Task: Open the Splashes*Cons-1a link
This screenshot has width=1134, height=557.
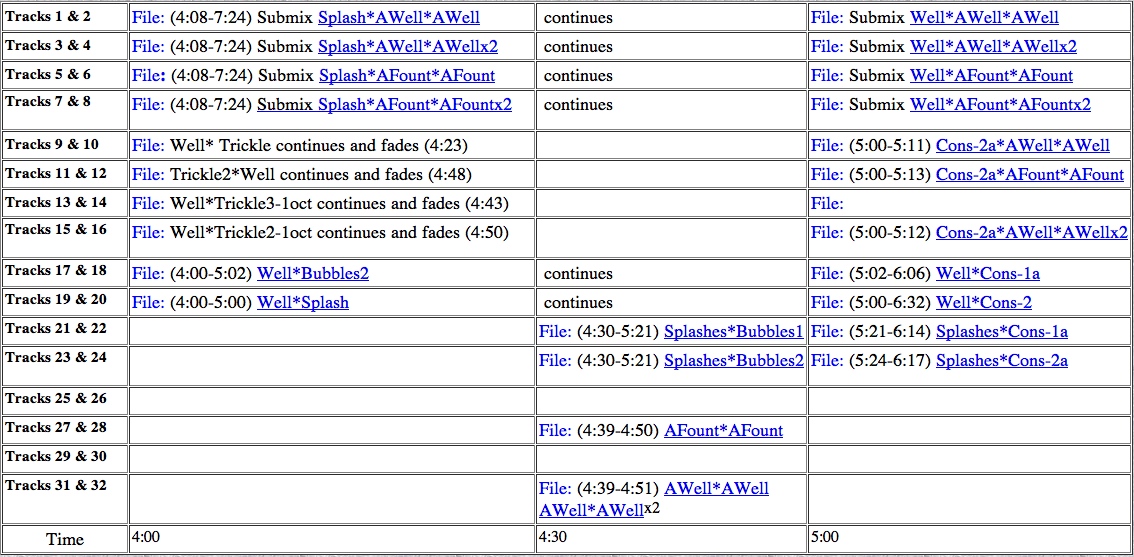Action: click(x=1002, y=331)
